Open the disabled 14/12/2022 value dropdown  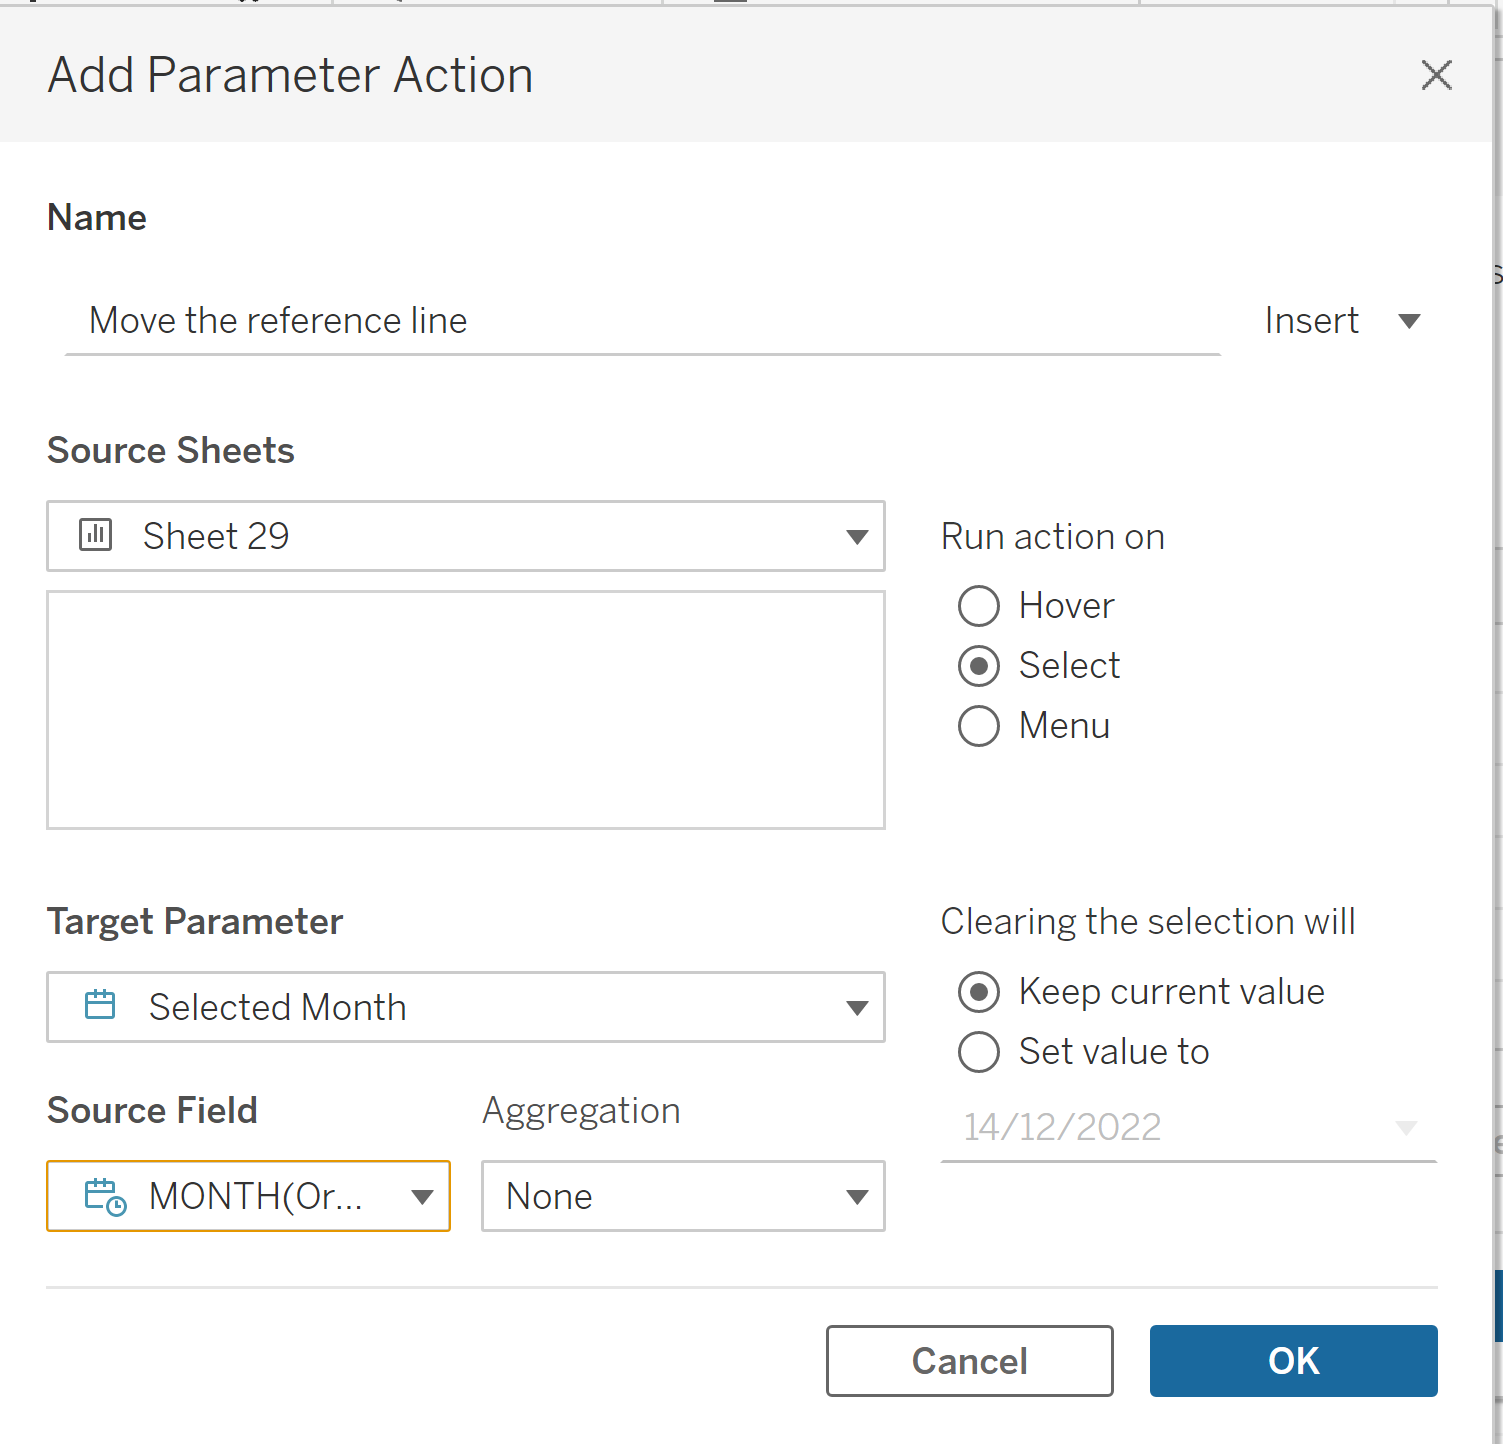pyautogui.click(x=1405, y=1128)
